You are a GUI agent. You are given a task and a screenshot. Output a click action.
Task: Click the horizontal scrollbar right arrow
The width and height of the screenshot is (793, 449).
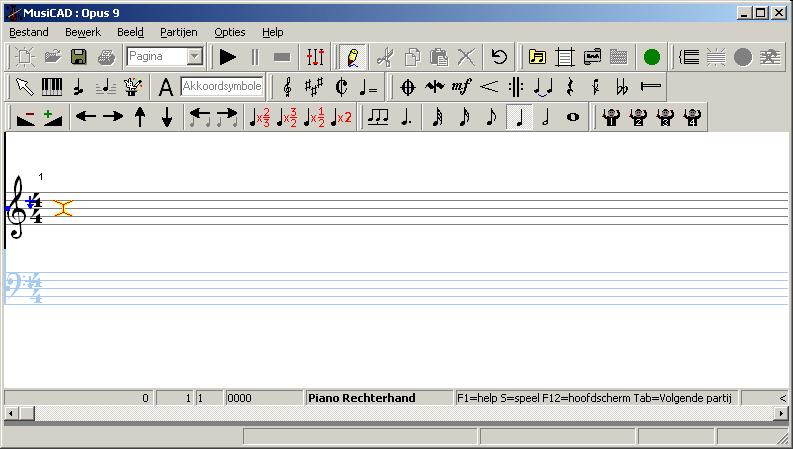point(782,414)
